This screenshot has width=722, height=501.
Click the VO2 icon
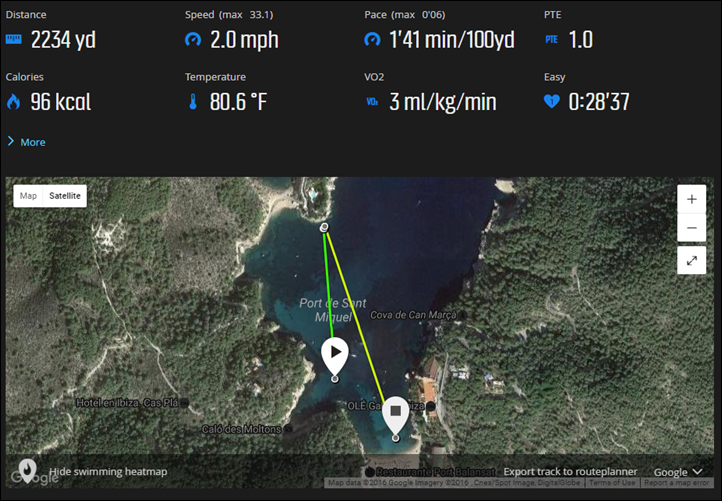372,102
